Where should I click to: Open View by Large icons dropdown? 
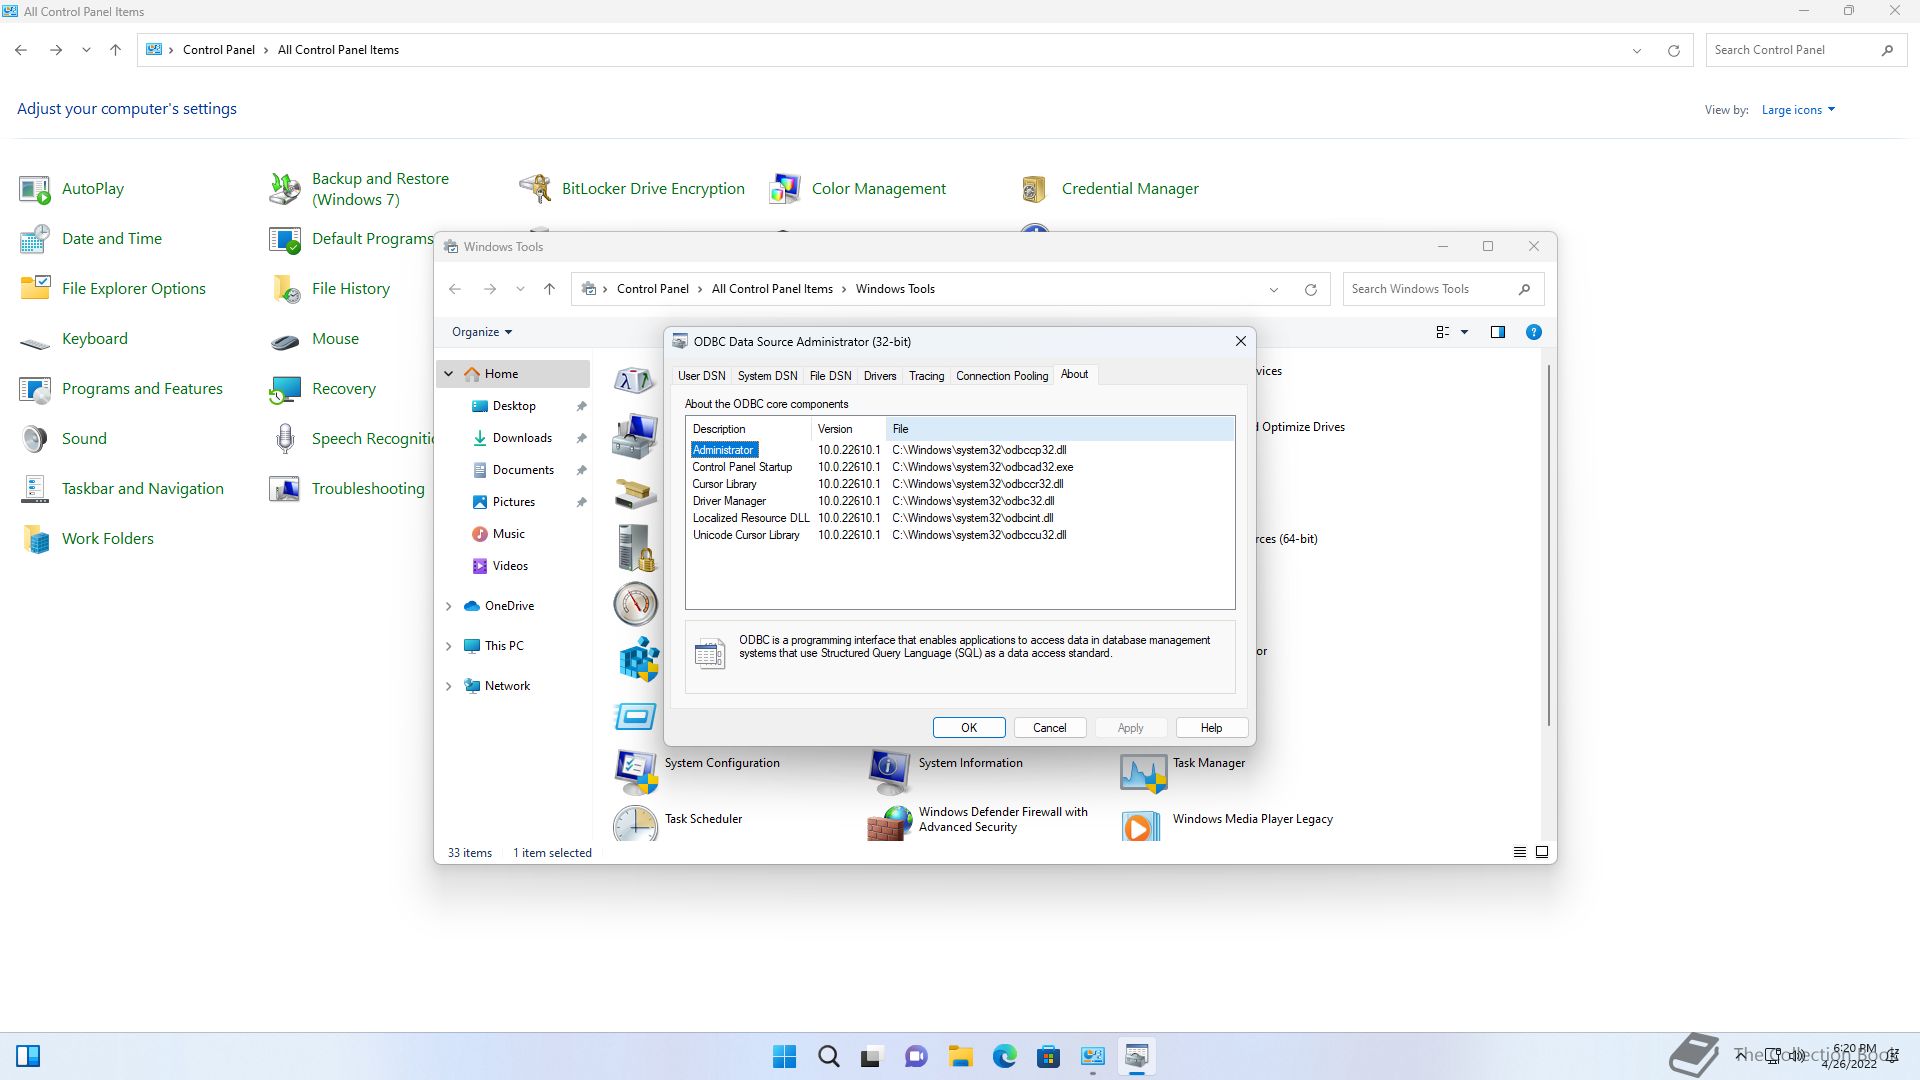(x=1798, y=110)
